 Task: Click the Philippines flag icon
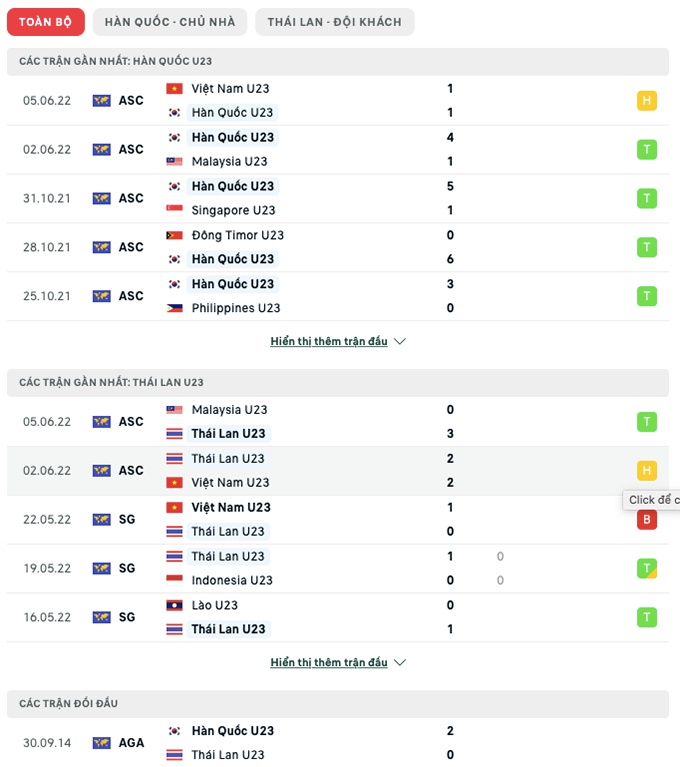(175, 308)
